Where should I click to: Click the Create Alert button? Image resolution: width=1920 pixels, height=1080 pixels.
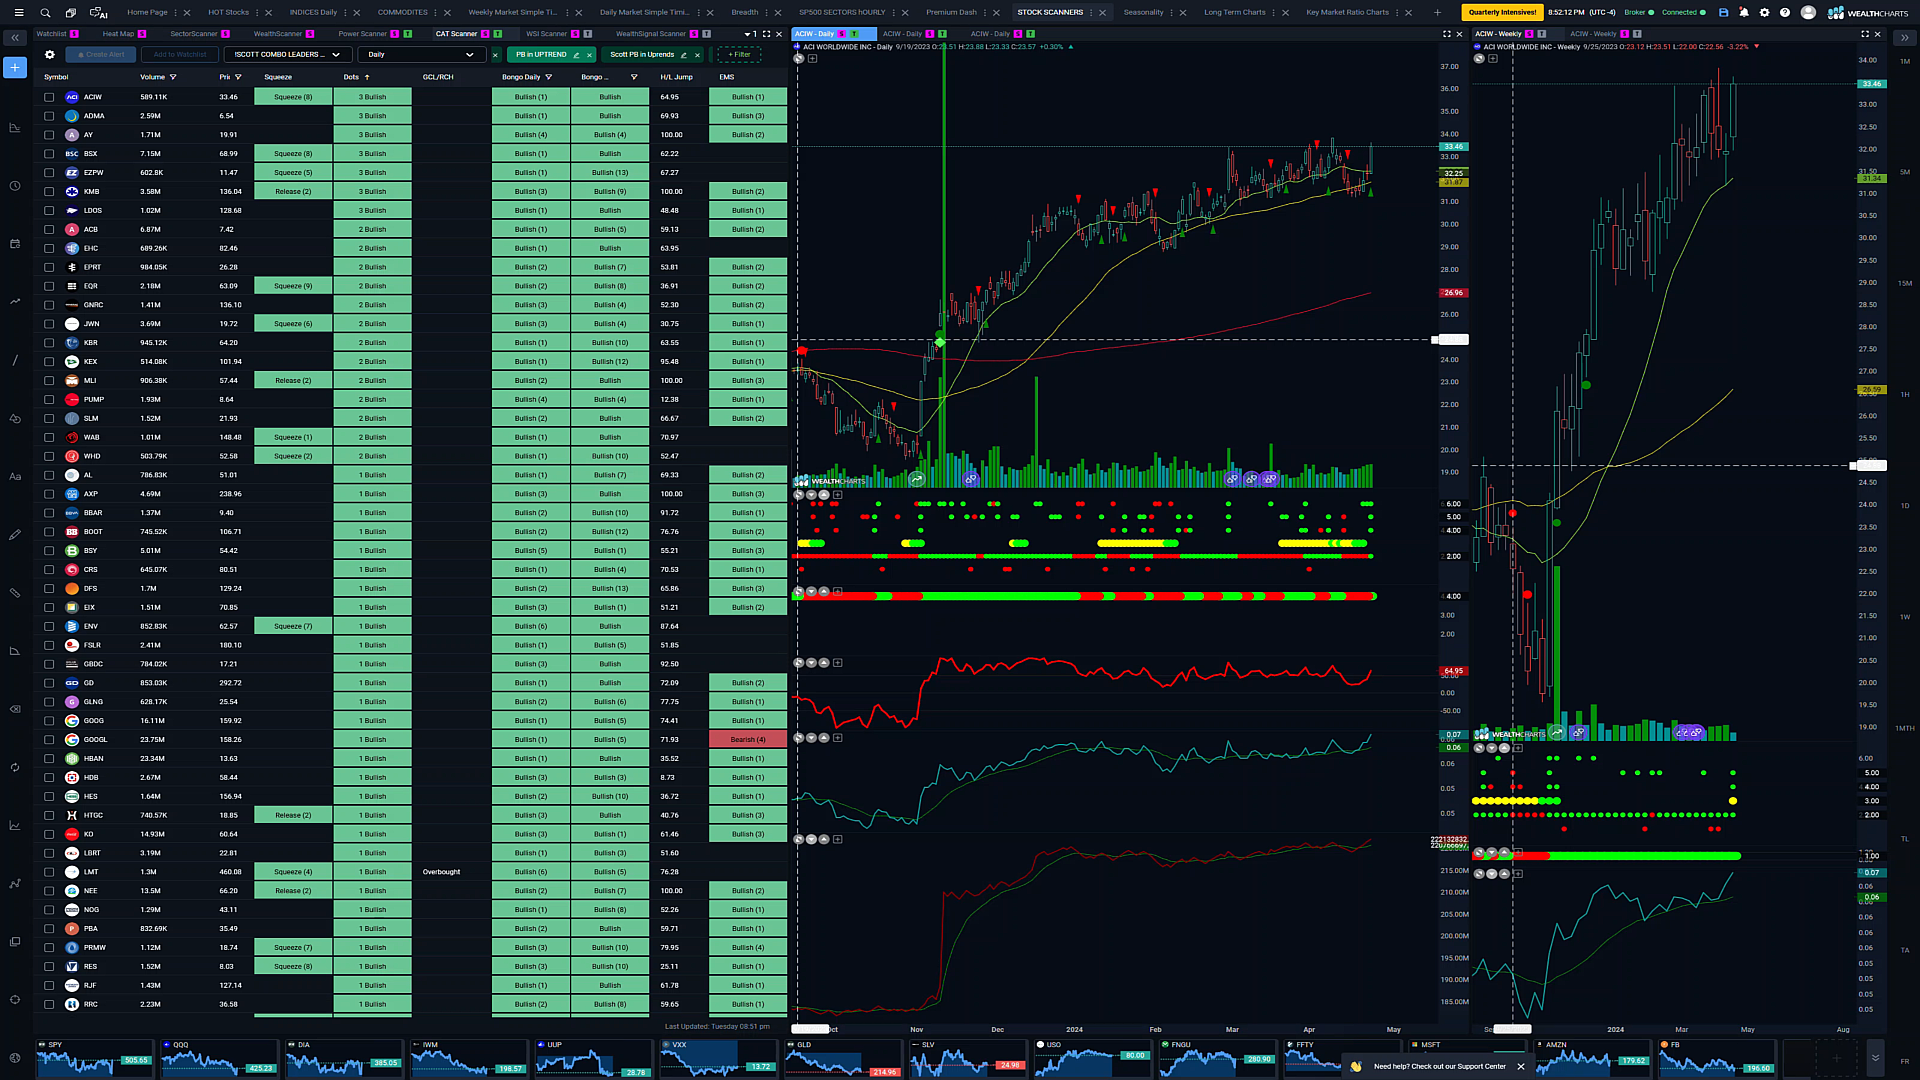101,55
